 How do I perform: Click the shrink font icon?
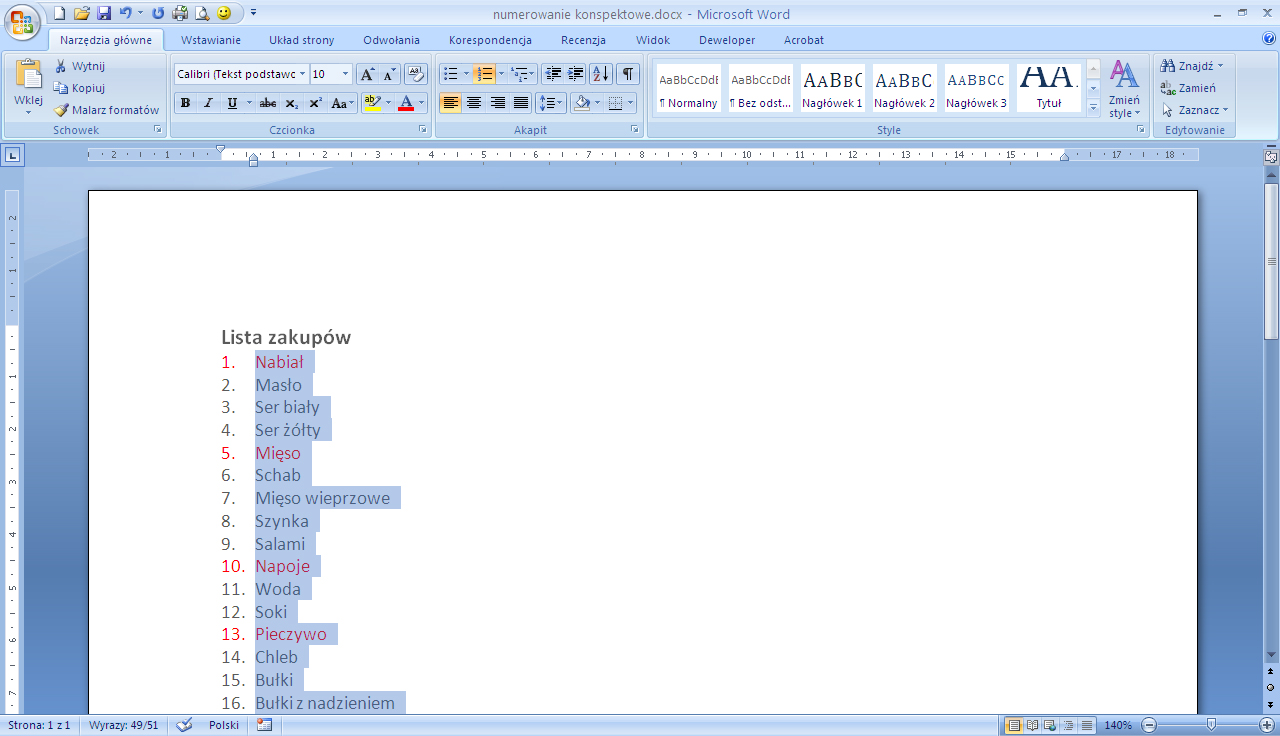(389, 74)
